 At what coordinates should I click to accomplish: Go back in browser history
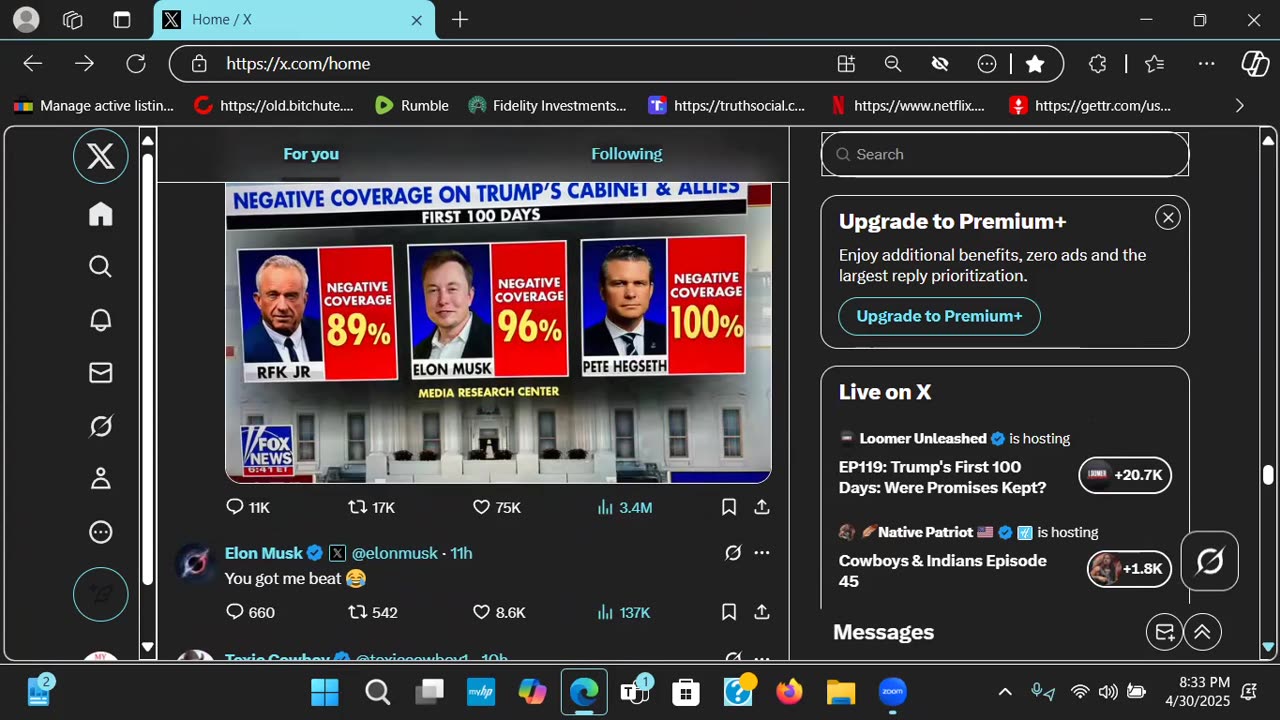pyautogui.click(x=33, y=64)
